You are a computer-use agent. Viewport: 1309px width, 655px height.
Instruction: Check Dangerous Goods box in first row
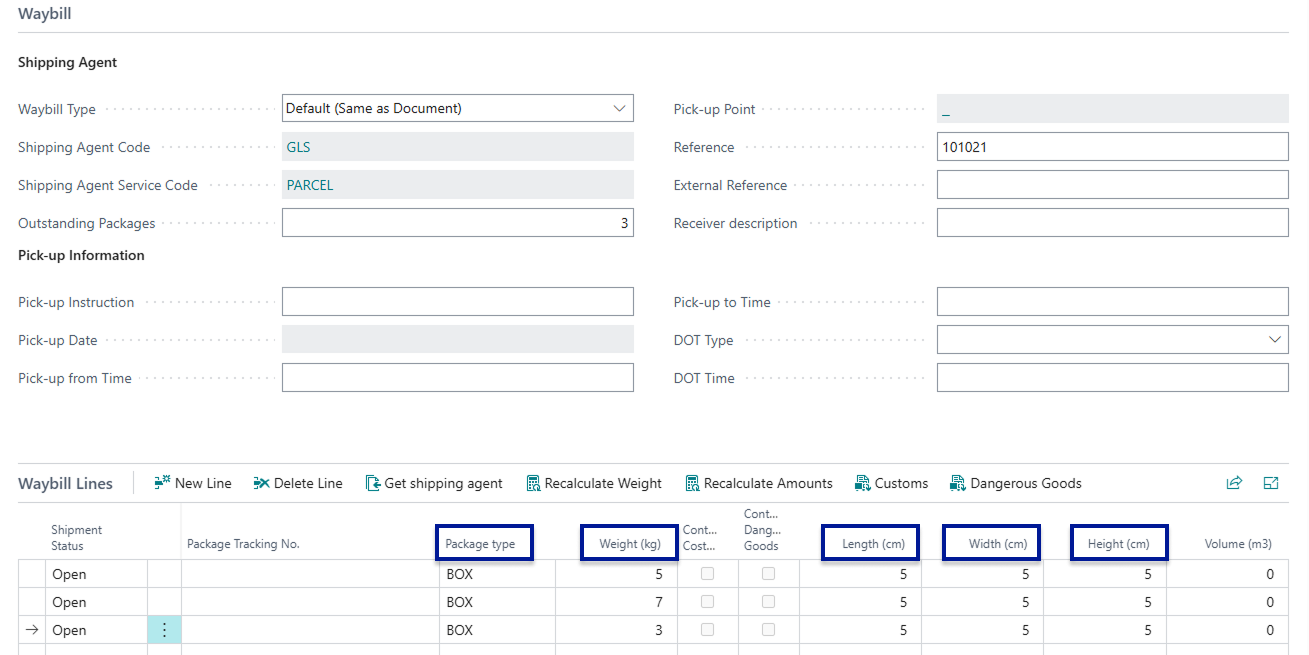tap(768, 574)
